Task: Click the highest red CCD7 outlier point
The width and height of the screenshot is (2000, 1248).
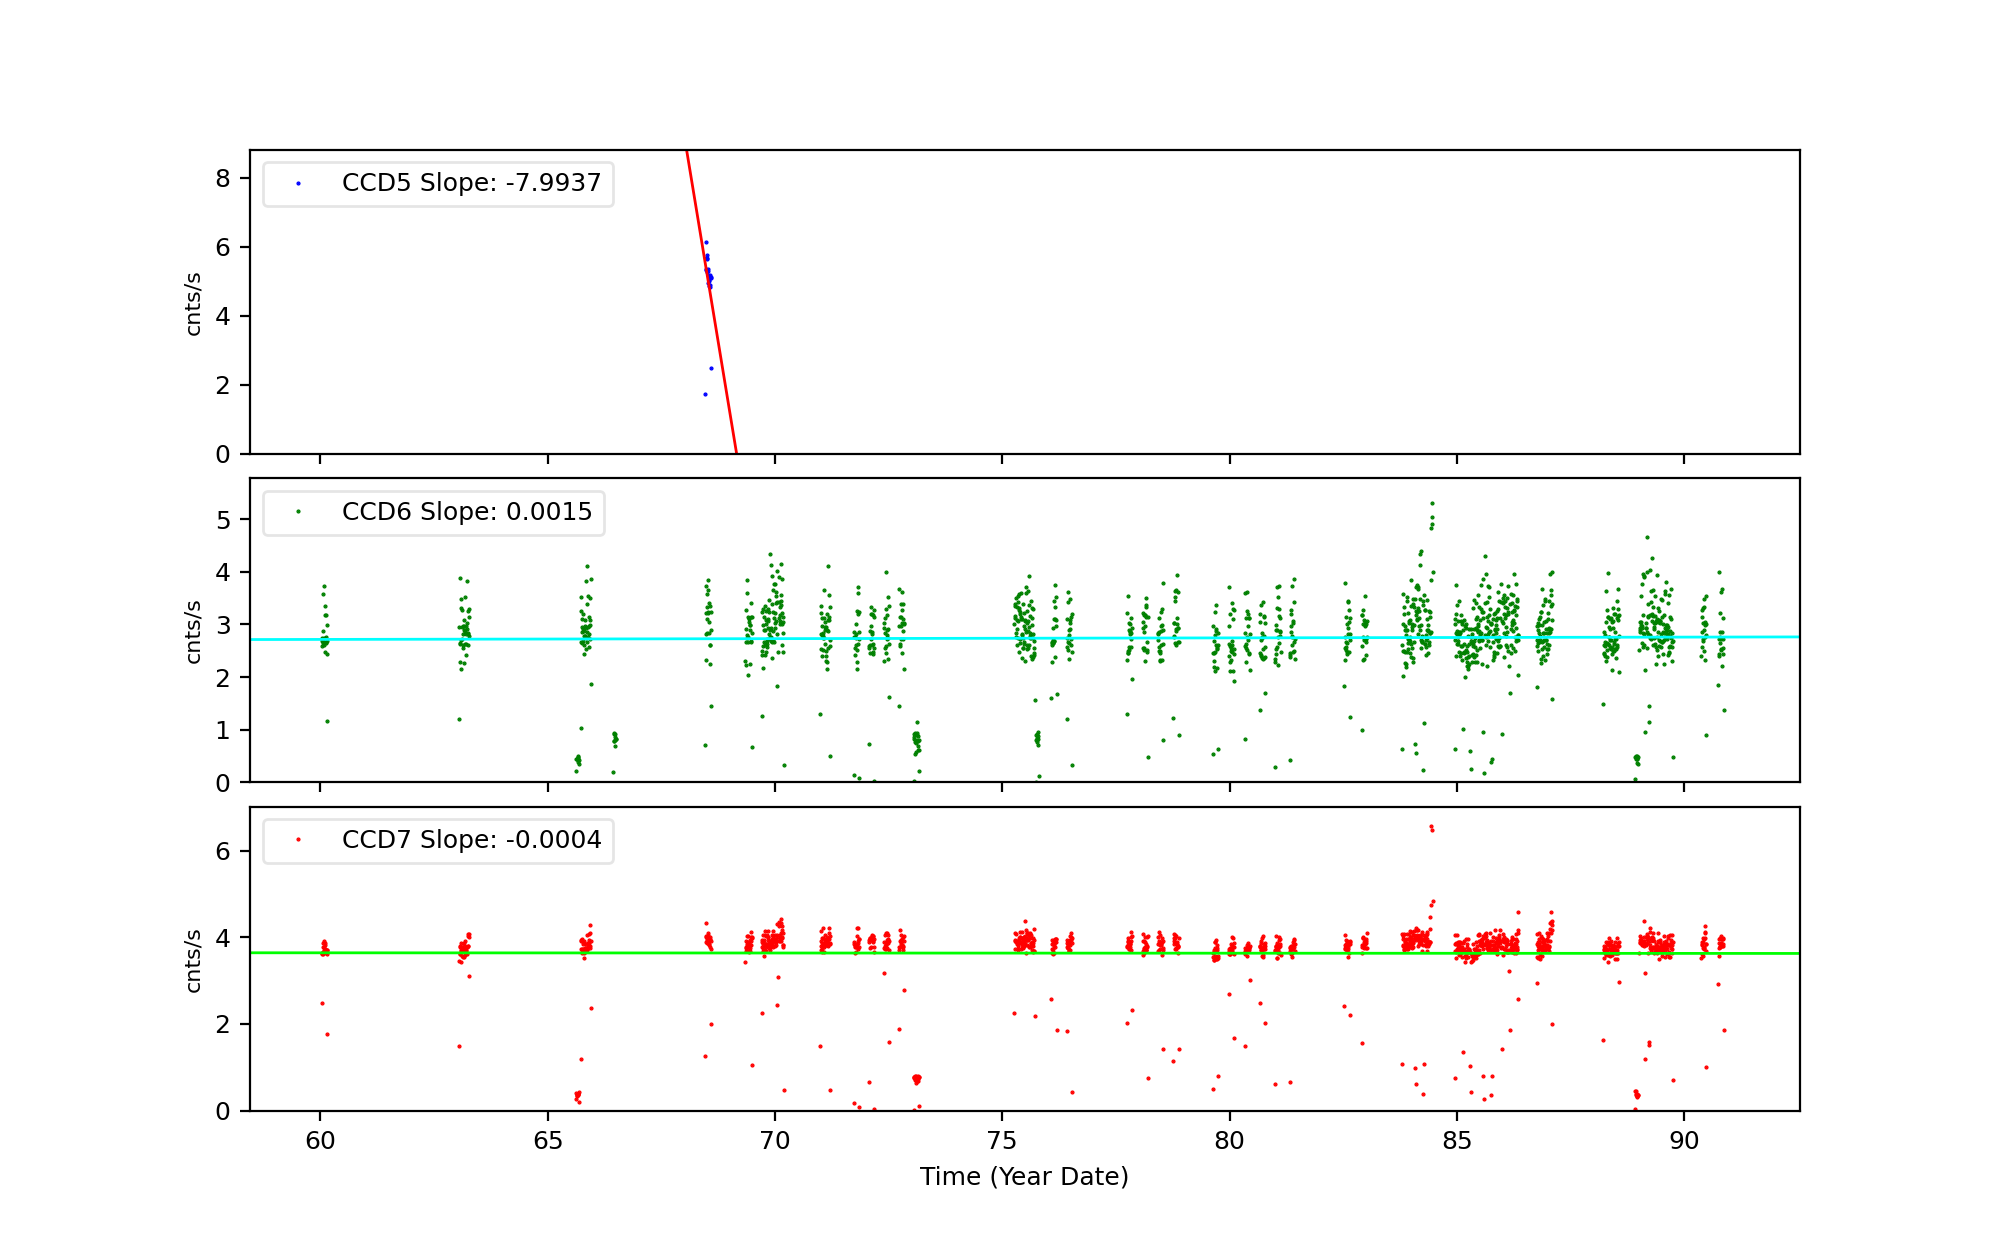Action: (1431, 827)
